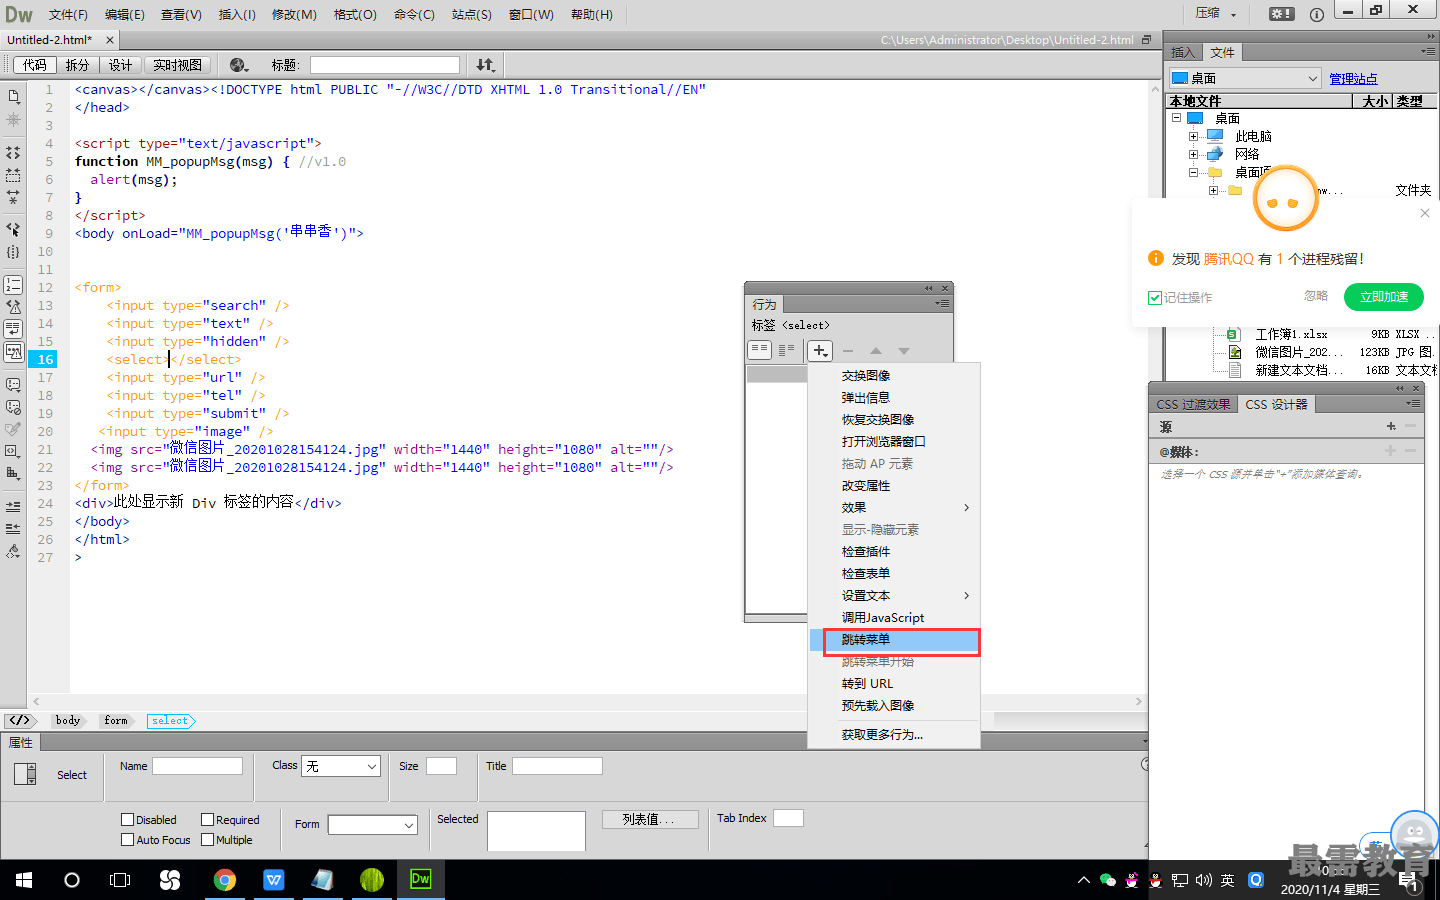Choose 跳转菜单 from behaviors menu
The height and width of the screenshot is (900, 1440).
pyautogui.click(x=894, y=640)
